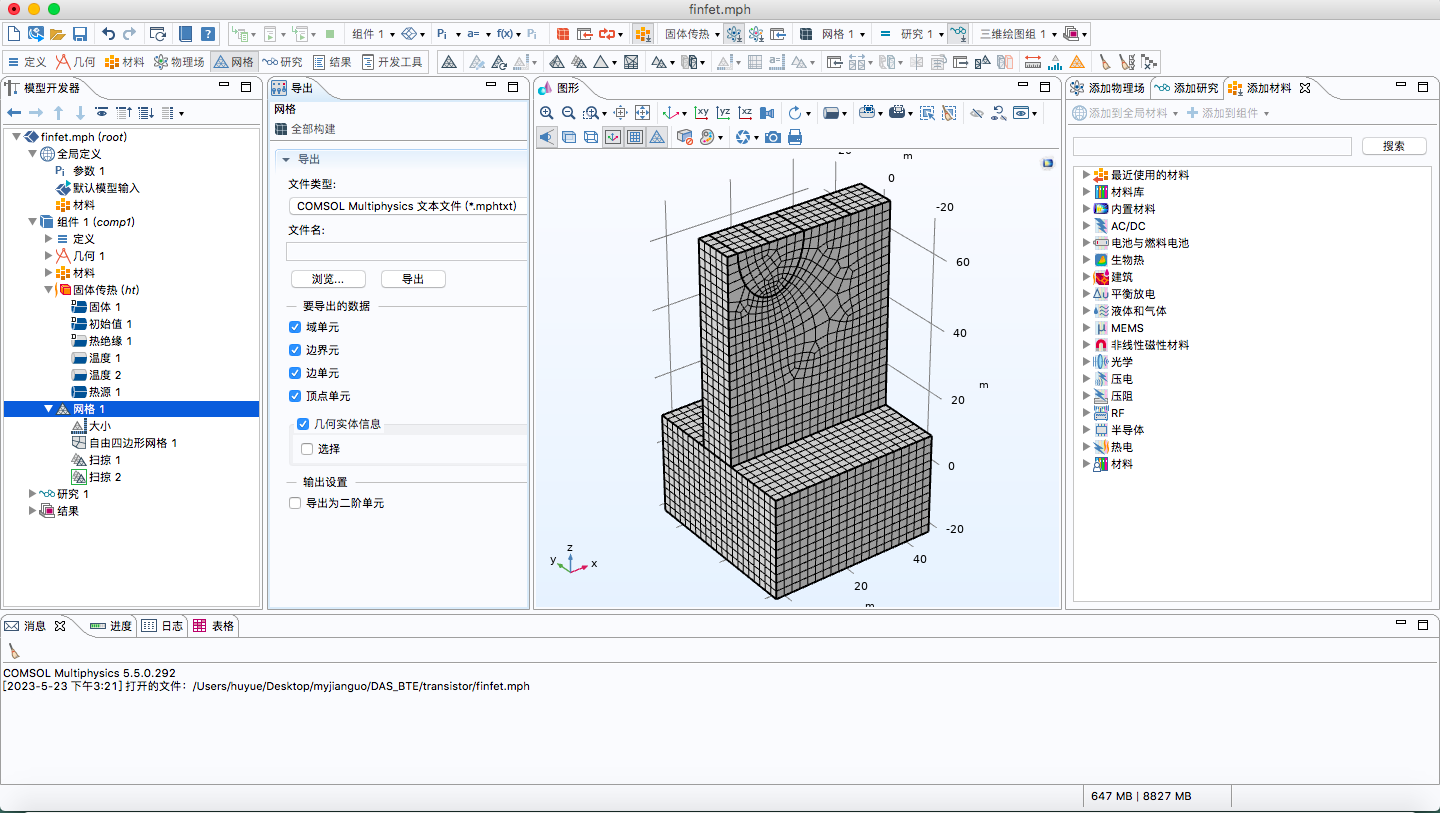Click the 全部构建 button
Screen dimensions: 1440x813
[305, 129]
